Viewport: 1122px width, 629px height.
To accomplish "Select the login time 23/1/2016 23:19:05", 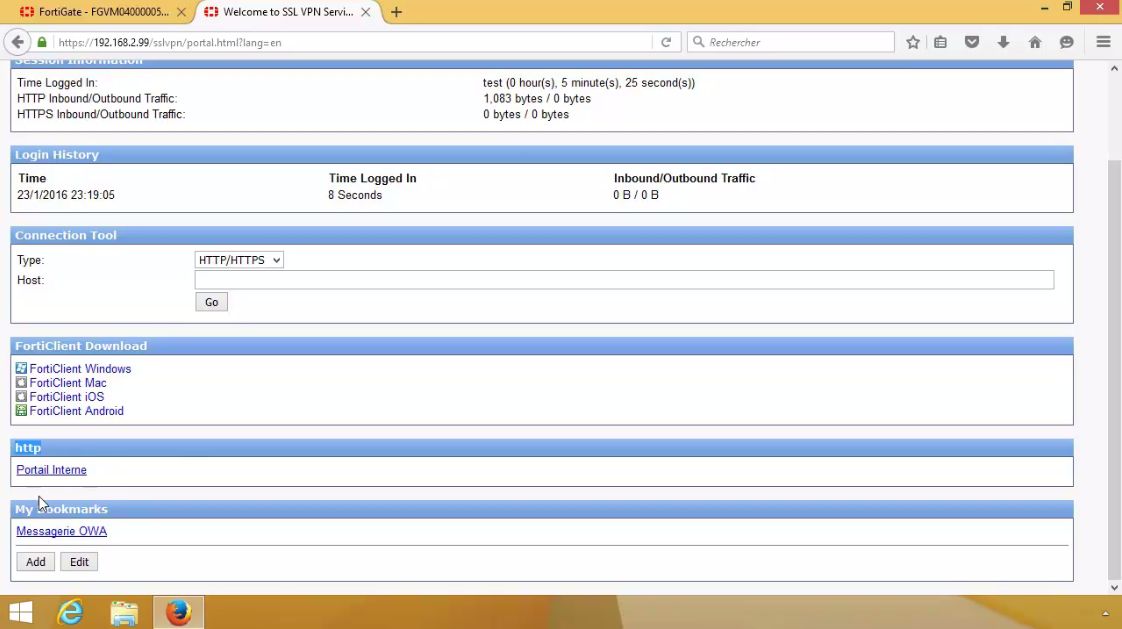I will point(66,195).
